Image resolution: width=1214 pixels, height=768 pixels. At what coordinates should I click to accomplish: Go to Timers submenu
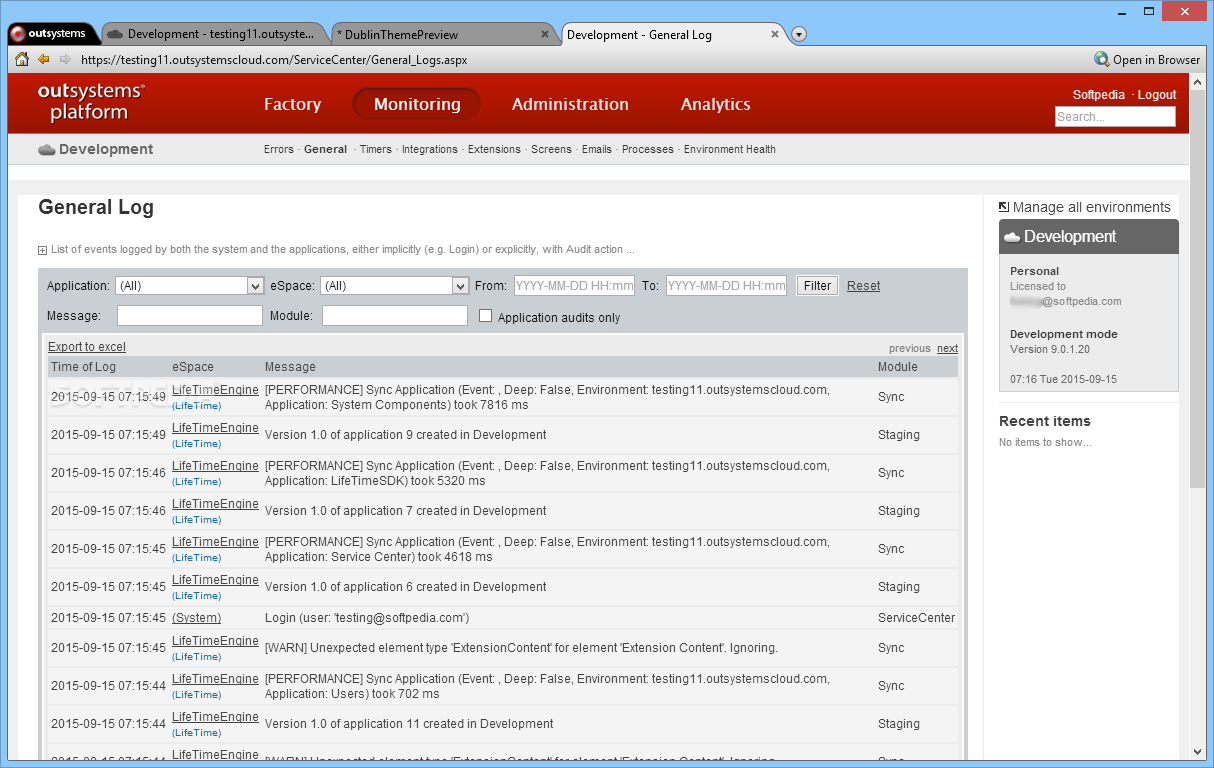[376, 149]
